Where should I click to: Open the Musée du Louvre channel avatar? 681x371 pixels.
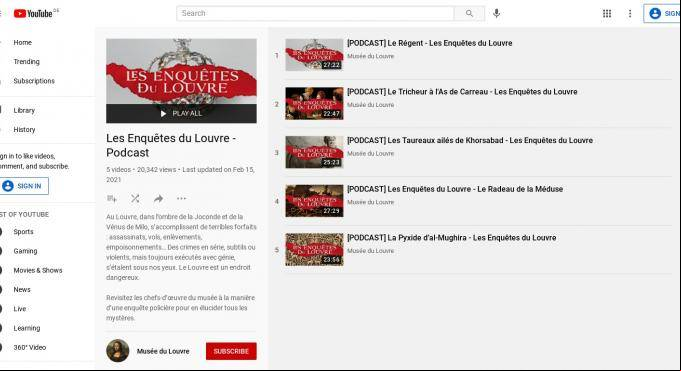(118, 351)
